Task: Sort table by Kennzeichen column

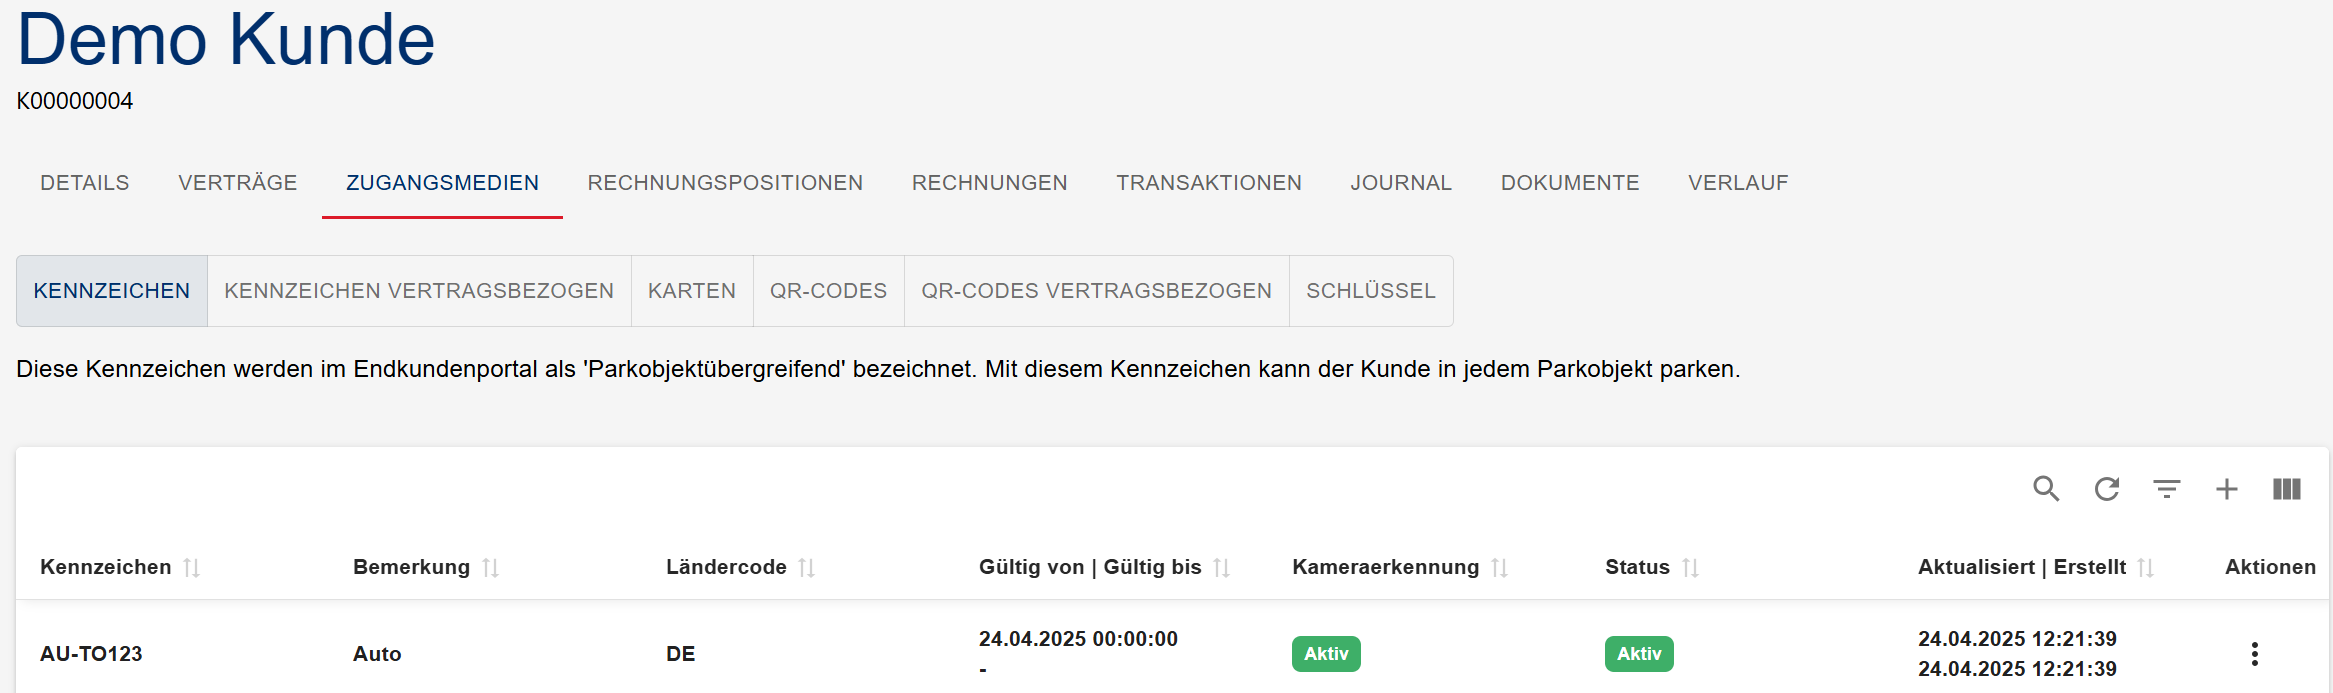Action: pyautogui.click(x=192, y=568)
